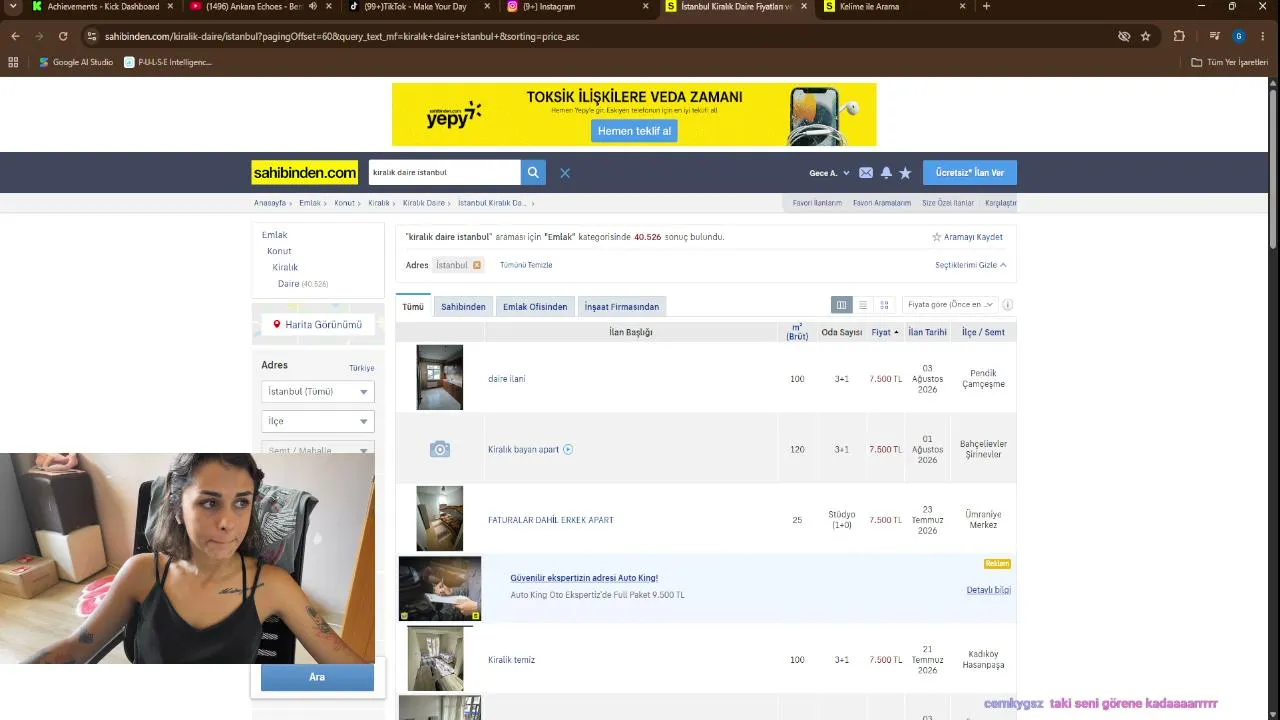Remove the İstanbul address filter chip
The width and height of the screenshot is (1280, 720).
click(x=477, y=265)
